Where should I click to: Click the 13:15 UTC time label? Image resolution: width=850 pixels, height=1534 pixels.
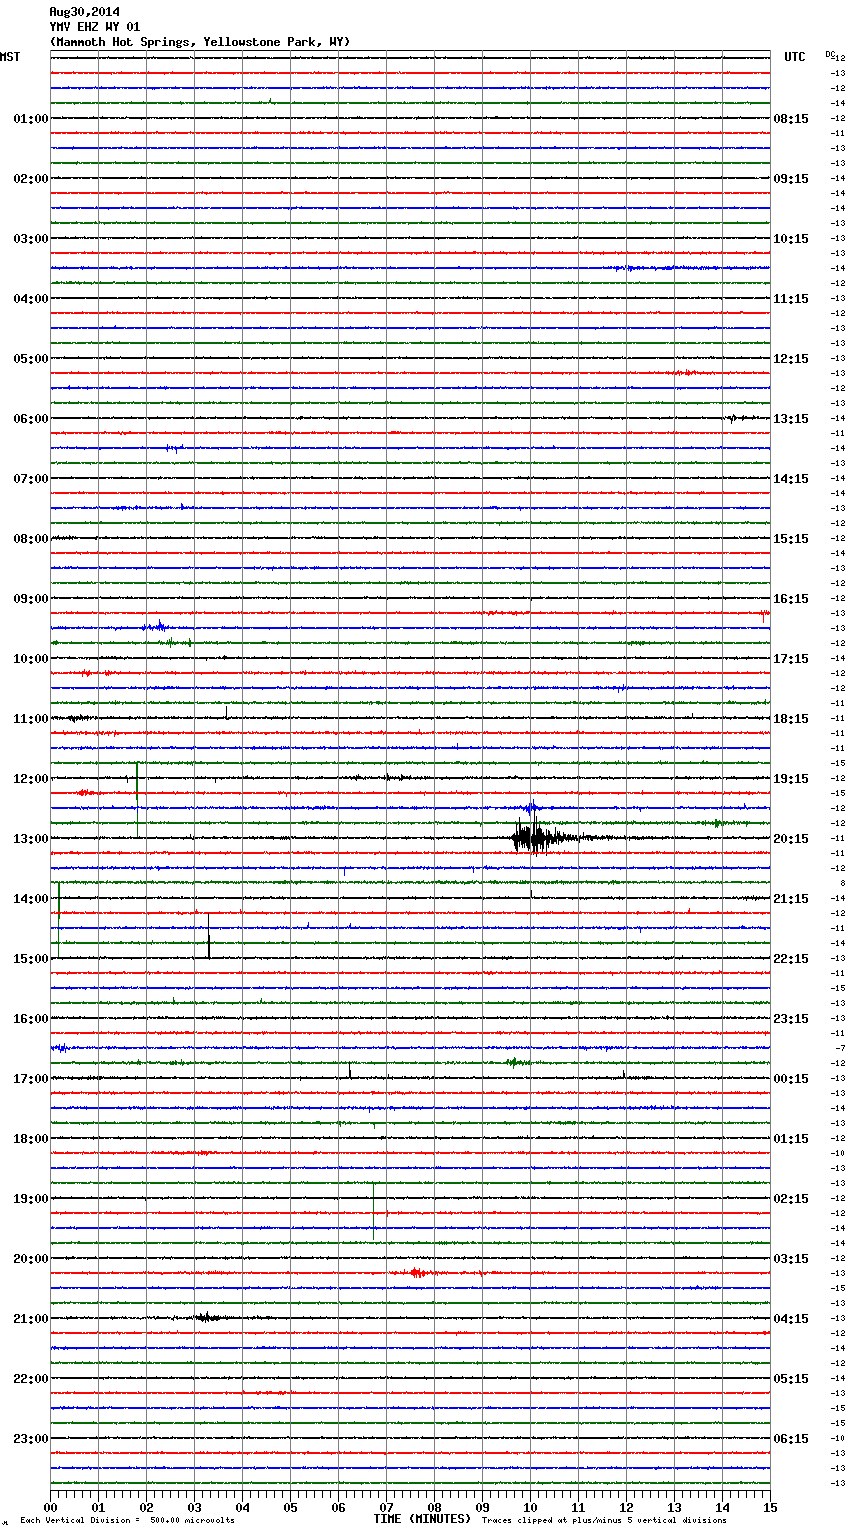(791, 418)
